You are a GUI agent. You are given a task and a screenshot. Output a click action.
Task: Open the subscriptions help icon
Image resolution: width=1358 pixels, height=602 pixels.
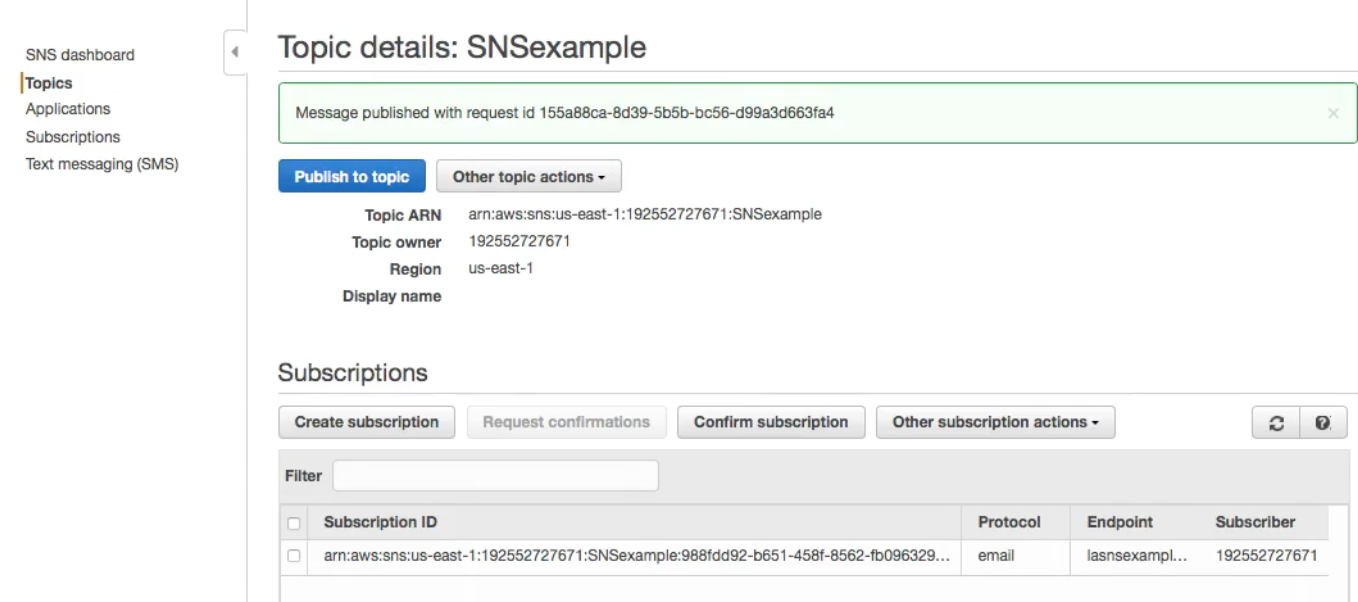[1323, 423]
